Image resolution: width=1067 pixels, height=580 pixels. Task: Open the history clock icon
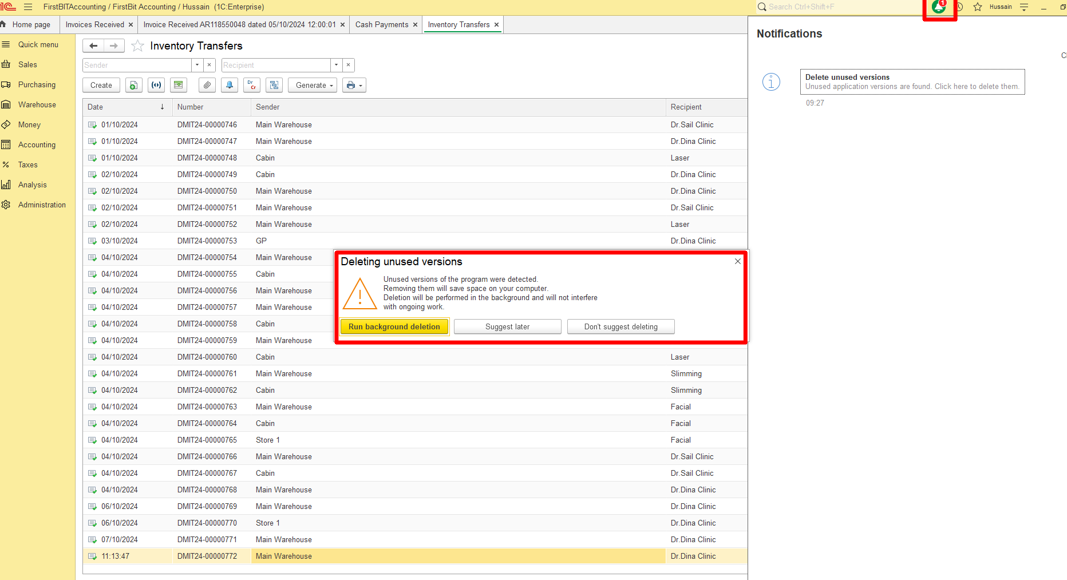(959, 7)
